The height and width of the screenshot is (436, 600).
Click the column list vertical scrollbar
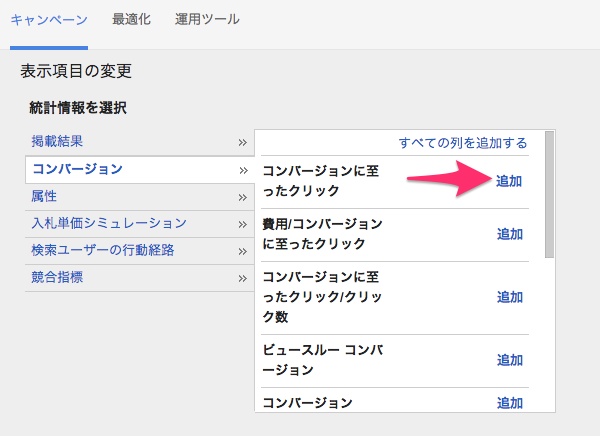pyautogui.click(x=549, y=194)
